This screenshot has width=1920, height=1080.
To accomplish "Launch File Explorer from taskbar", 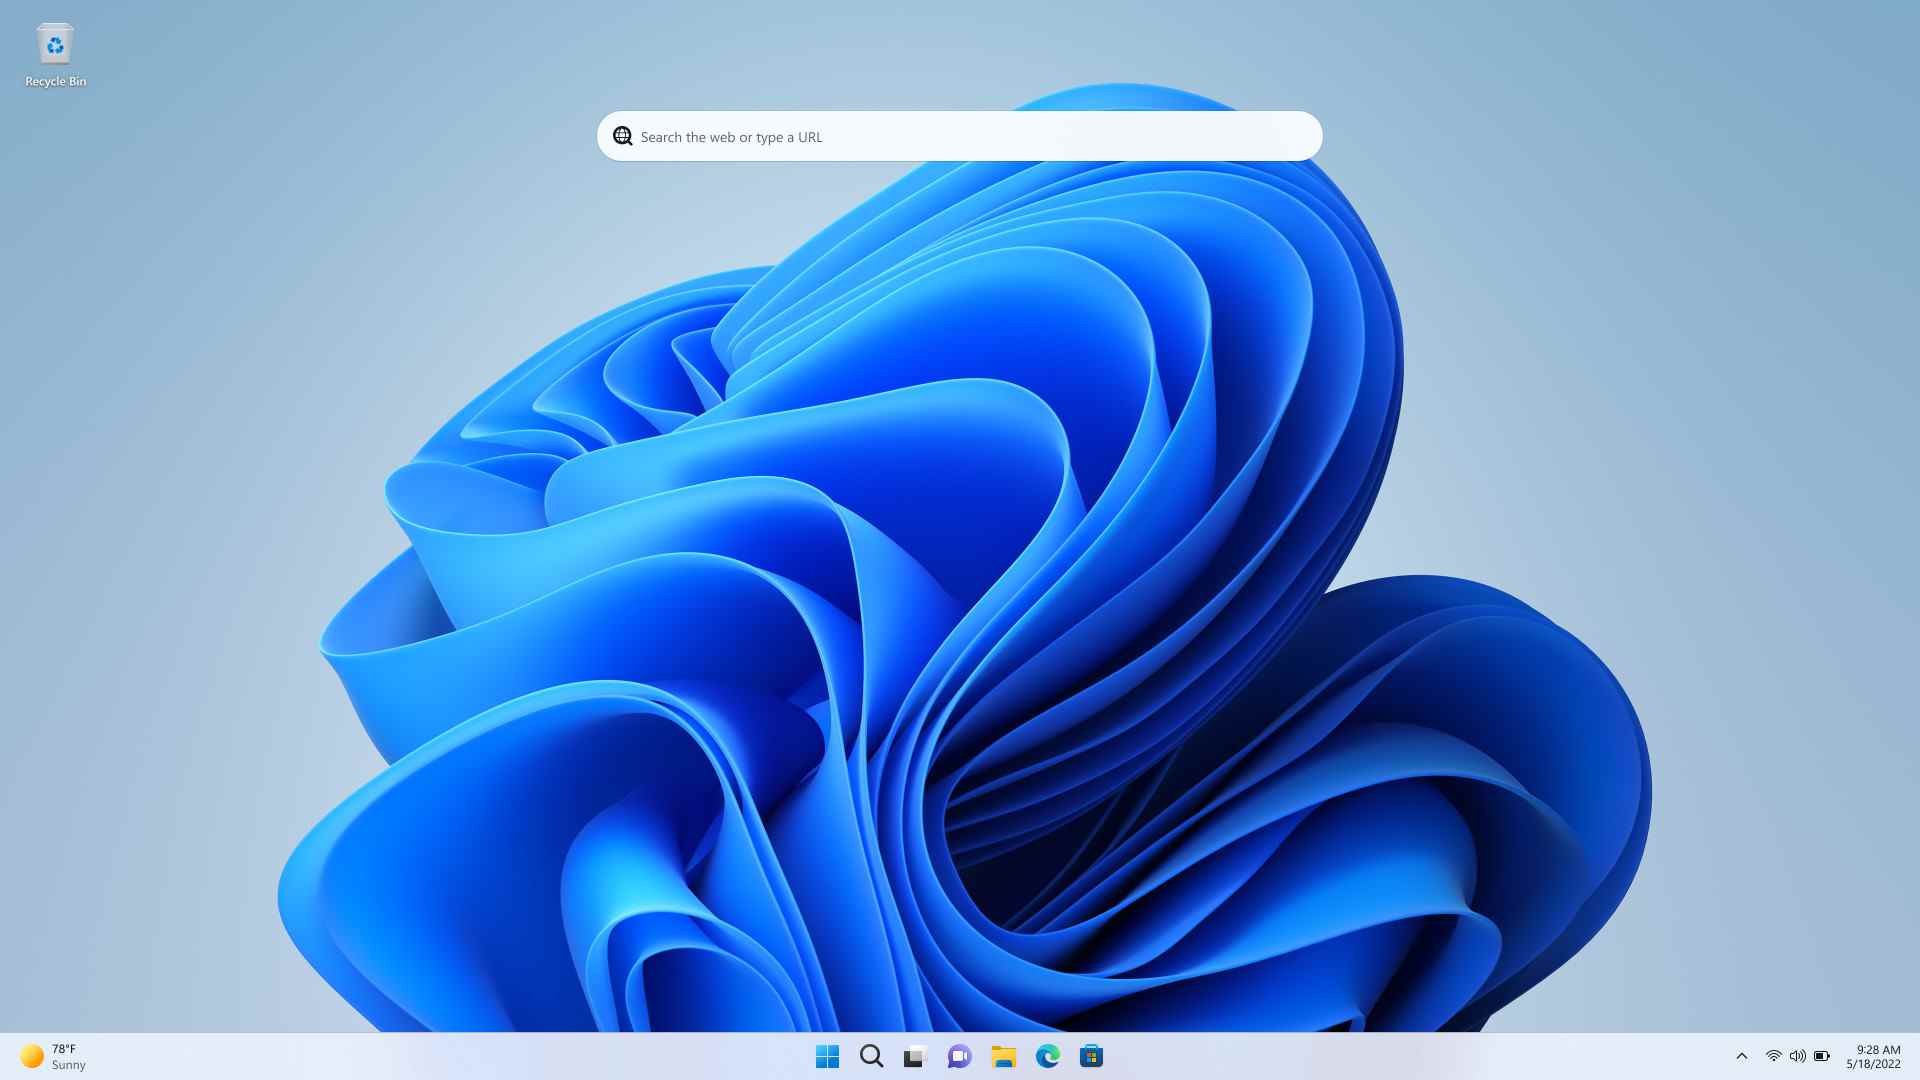I will 1004,1055.
